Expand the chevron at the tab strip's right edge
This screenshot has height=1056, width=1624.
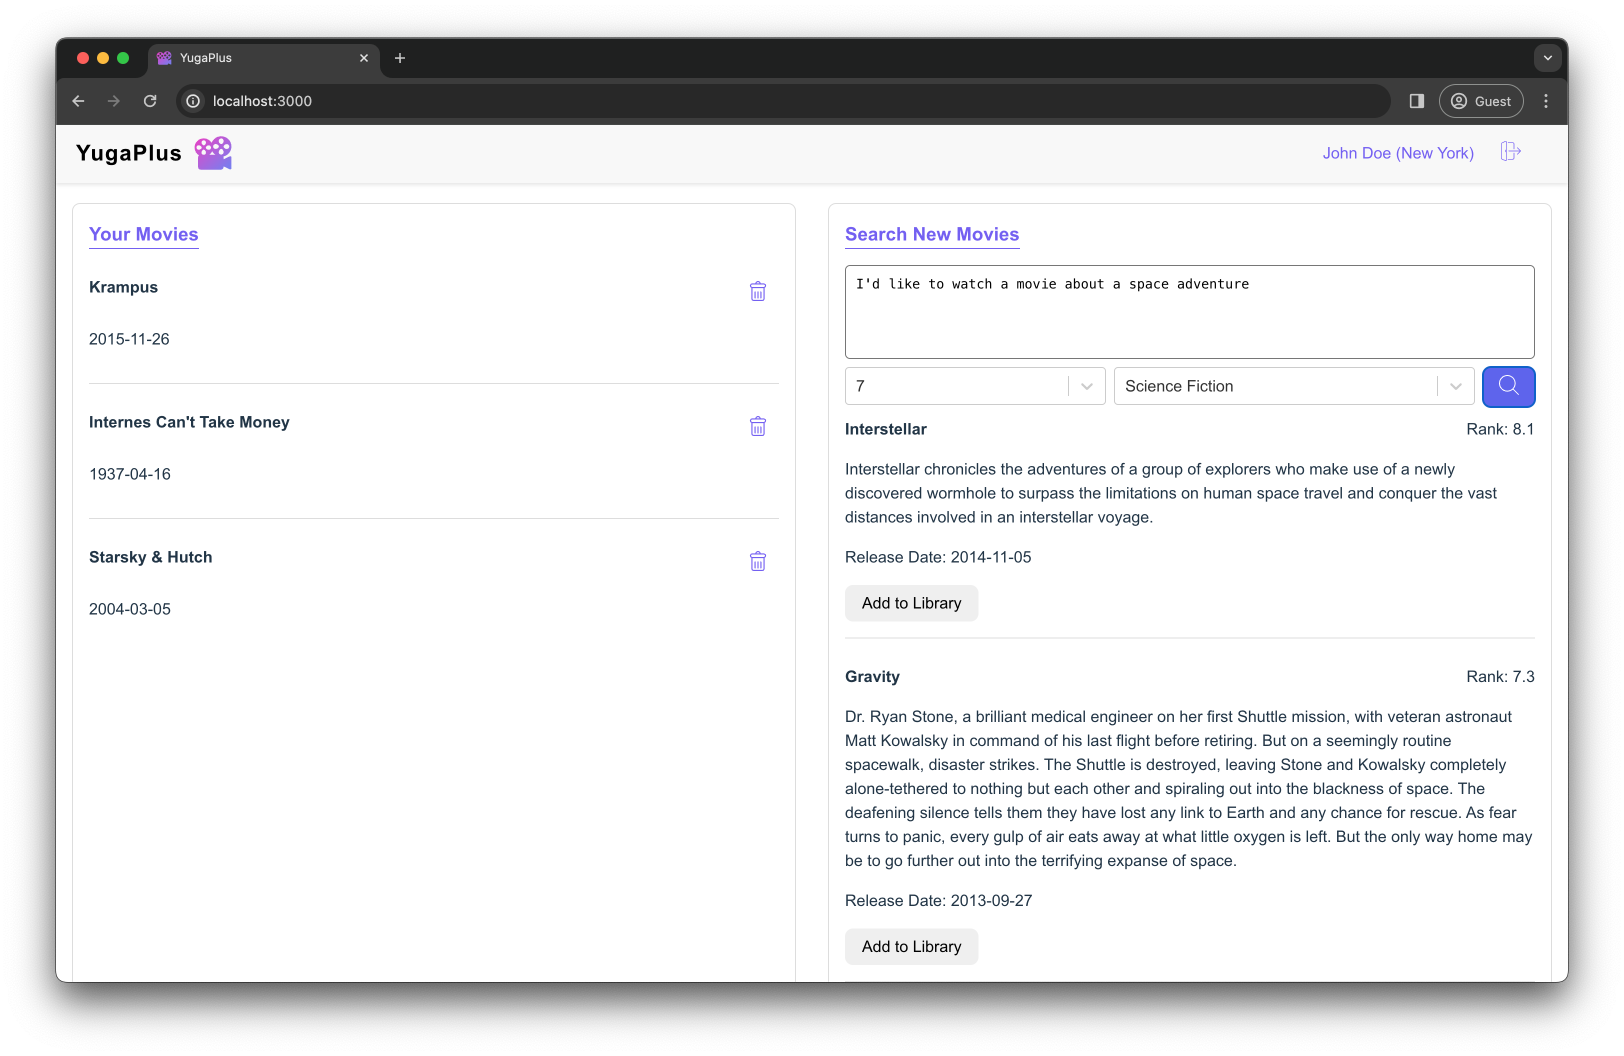pos(1547,58)
